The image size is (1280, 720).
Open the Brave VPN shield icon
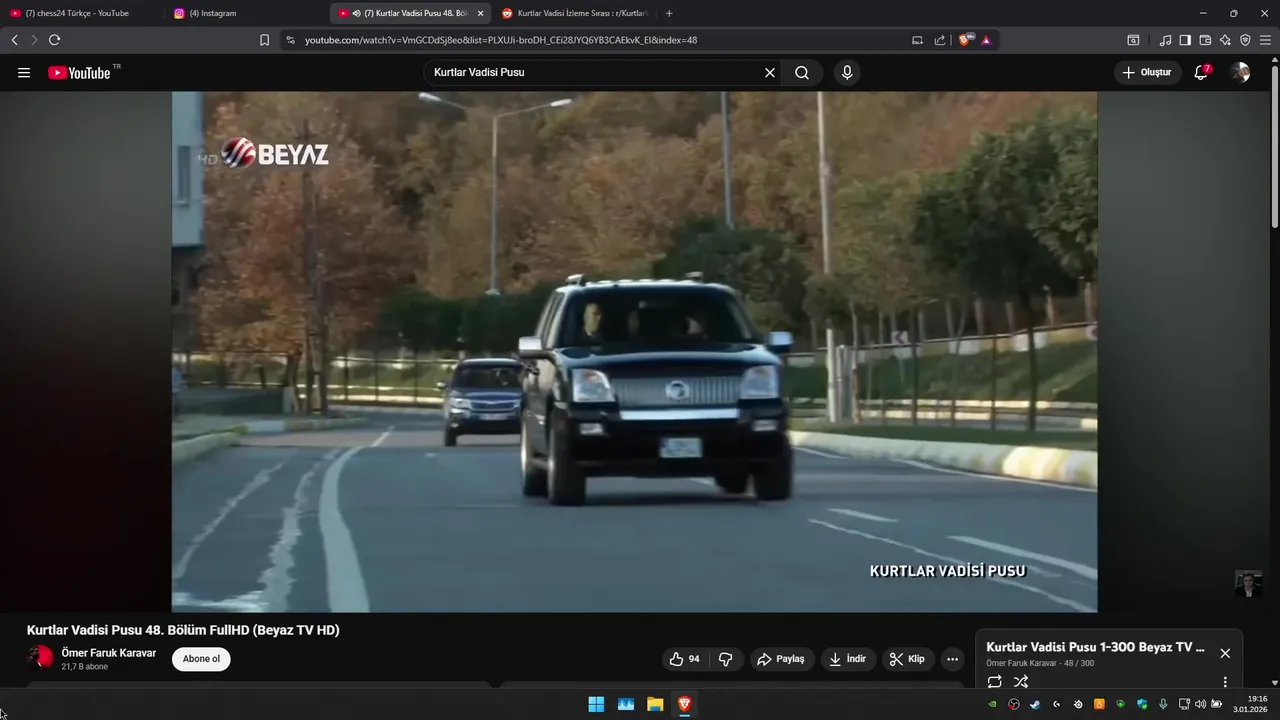1245,40
